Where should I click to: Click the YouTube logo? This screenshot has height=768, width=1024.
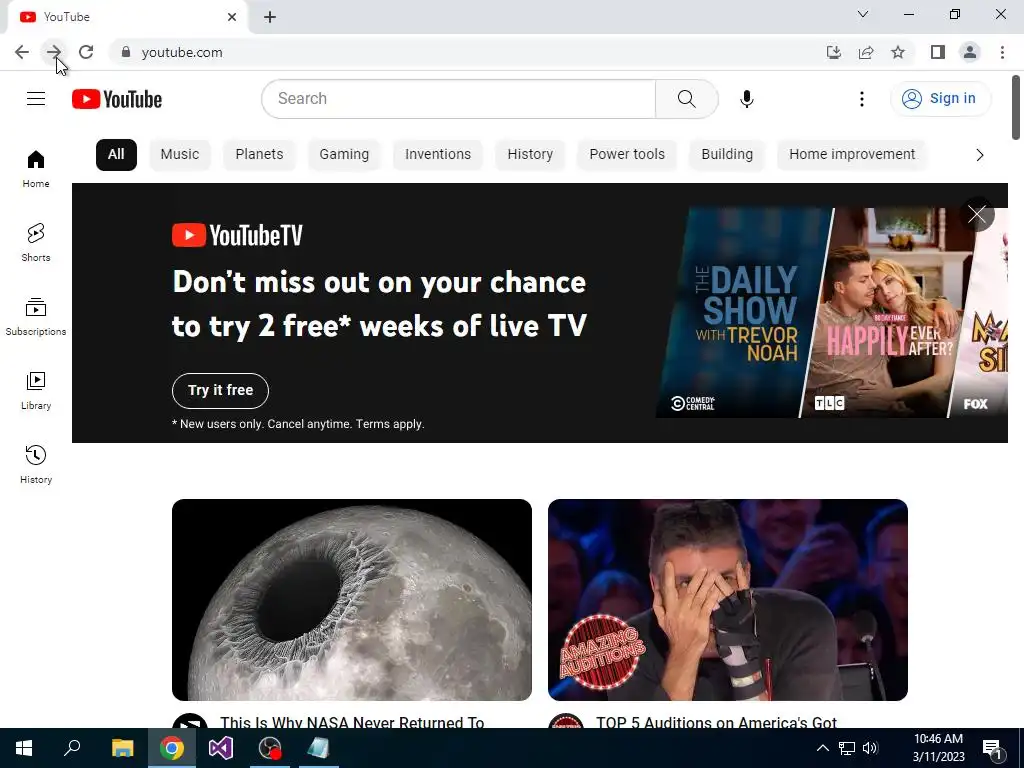[x=117, y=99]
